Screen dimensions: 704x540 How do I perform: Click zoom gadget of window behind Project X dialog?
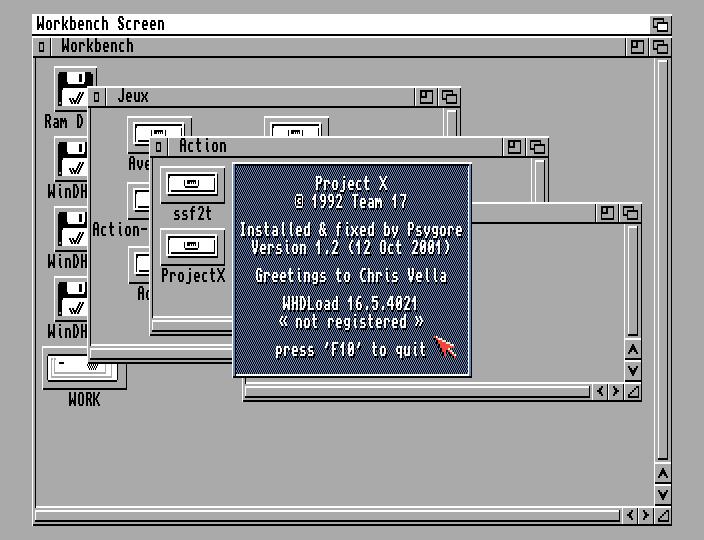(607, 213)
